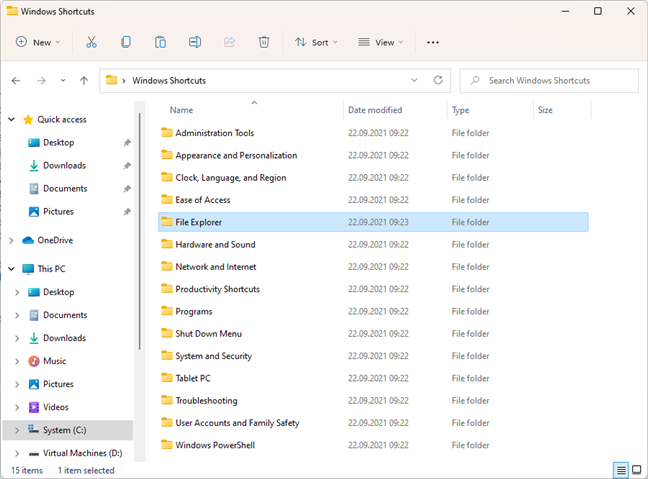Click the New button in toolbar
648x479 pixels.
(x=38, y=42)
